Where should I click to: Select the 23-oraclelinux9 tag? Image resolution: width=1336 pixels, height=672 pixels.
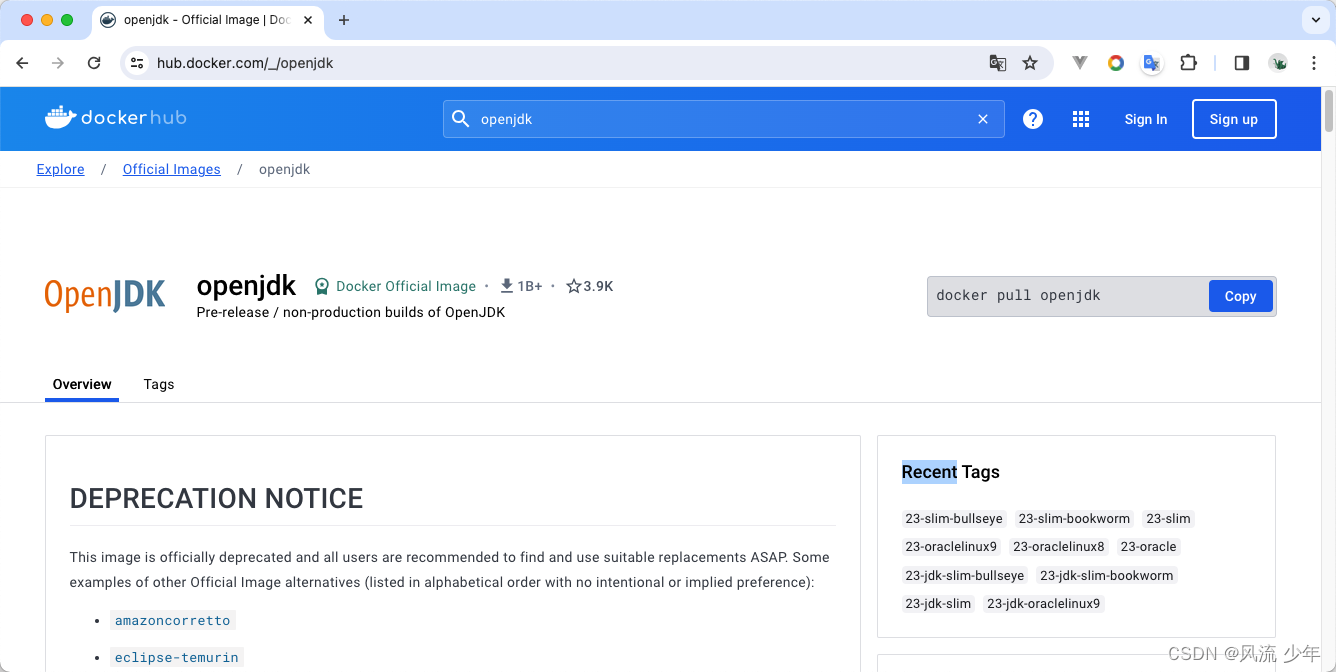pyautogui.click(x=951, y=547)
